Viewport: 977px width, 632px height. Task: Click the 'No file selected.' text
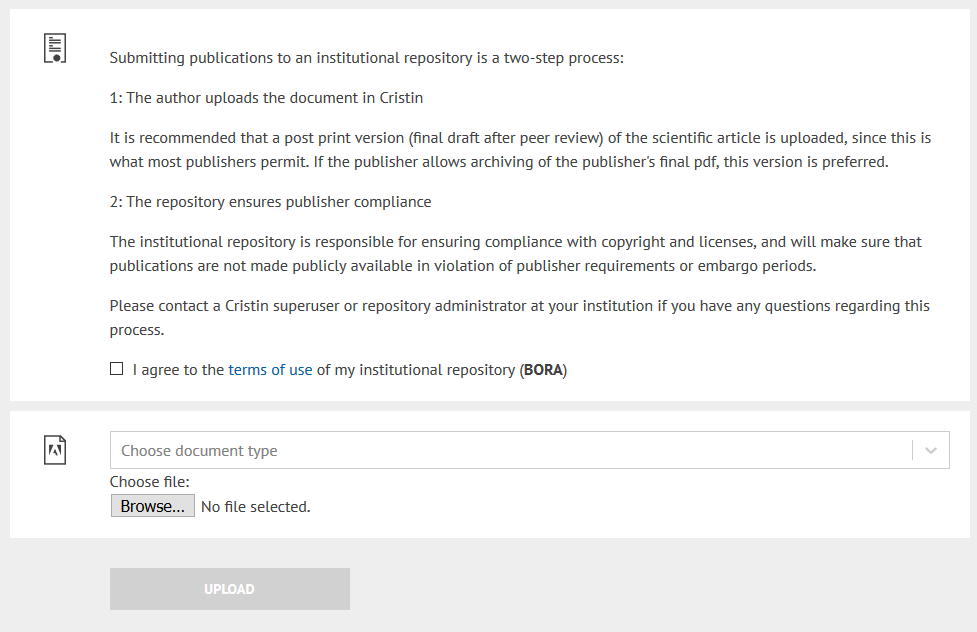coord(256,507)
